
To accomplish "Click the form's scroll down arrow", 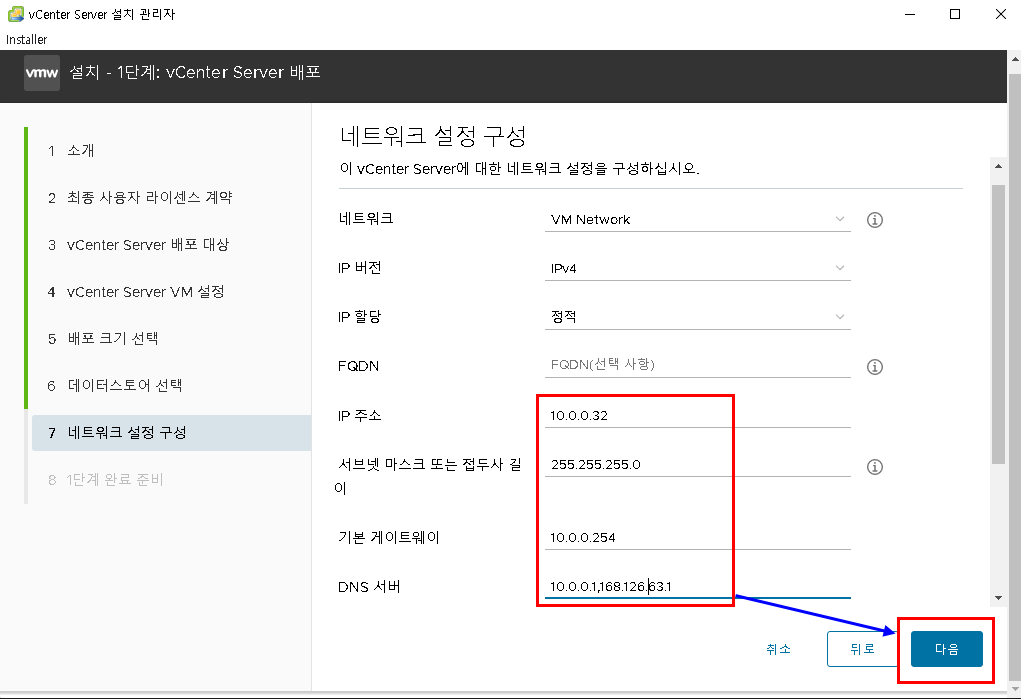I will click(x=998, y=598).
